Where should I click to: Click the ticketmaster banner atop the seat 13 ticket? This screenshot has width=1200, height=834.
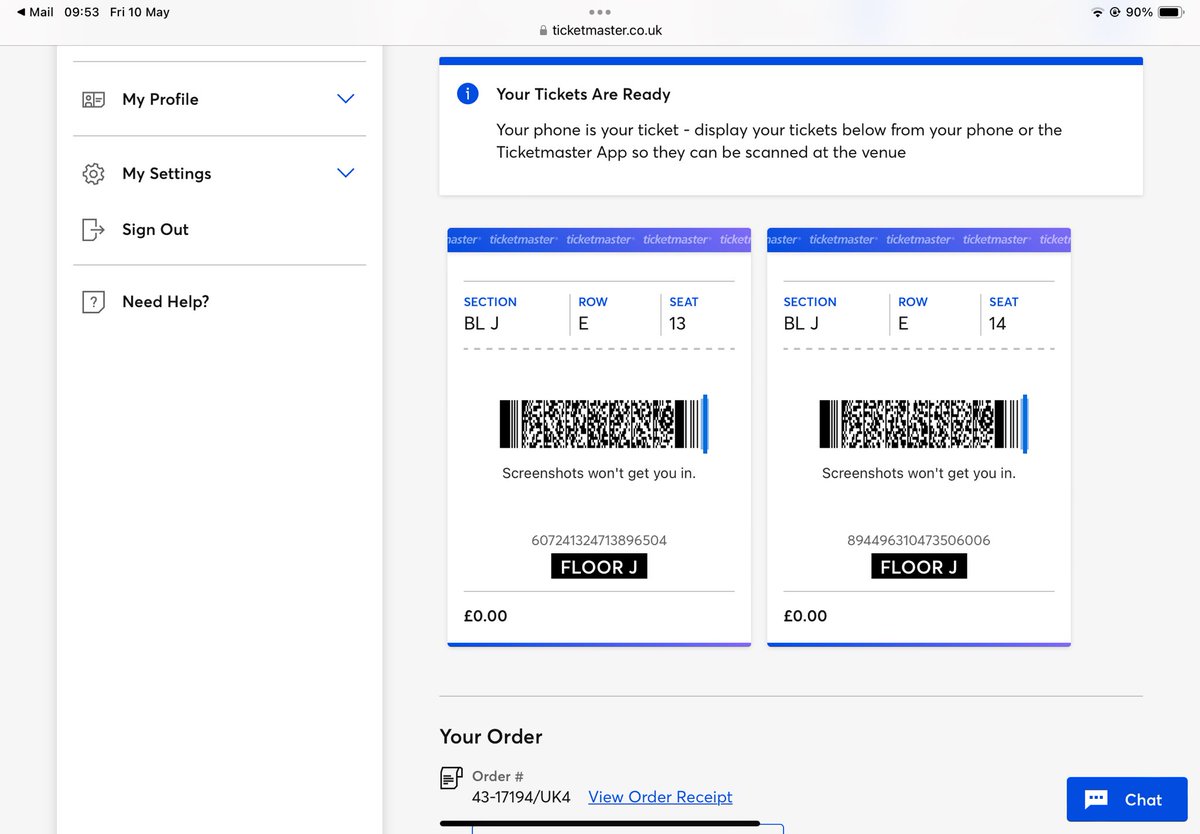(599, 239)
